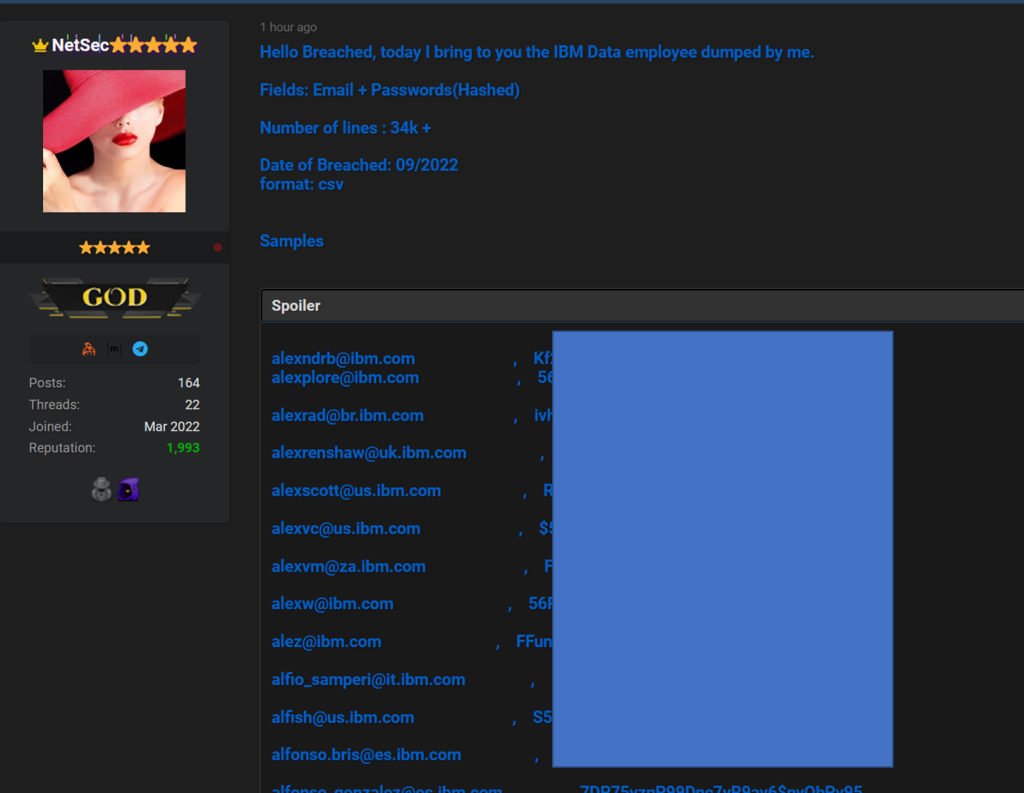Open the orange icon in the contact row
This screenshot has width=1024, height=793.
pyautogui.click(x=89, y=349)
